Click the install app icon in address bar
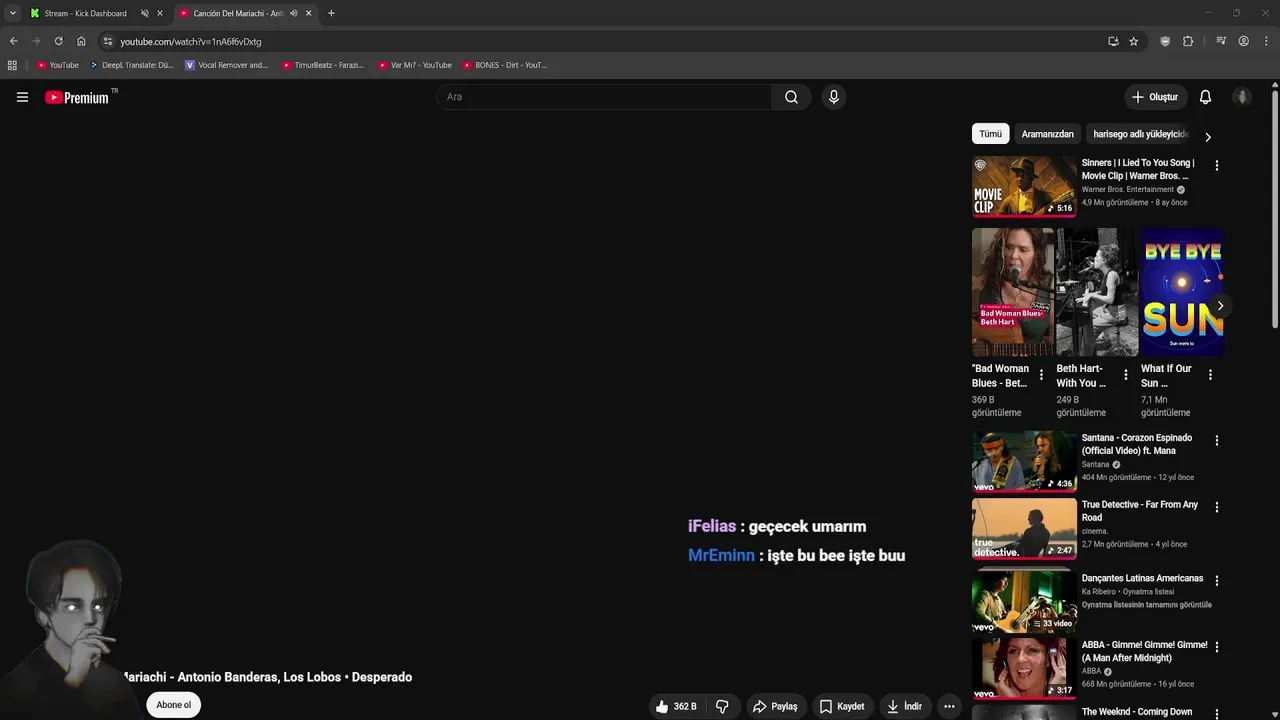1280x720 pixels. [1113, 41]
